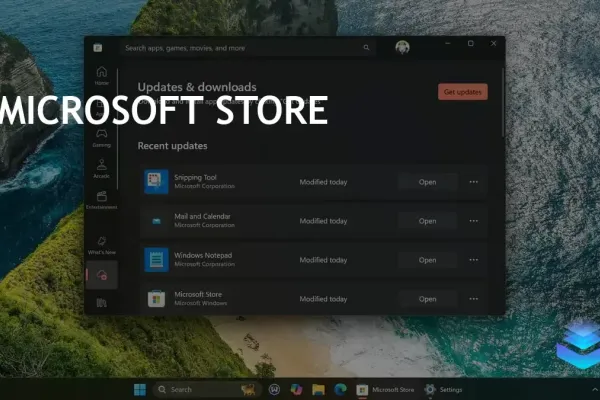The image size is (600, 400).
Task: Select the Downloads cloud icon in the sidebar
Action: point(102,275)
